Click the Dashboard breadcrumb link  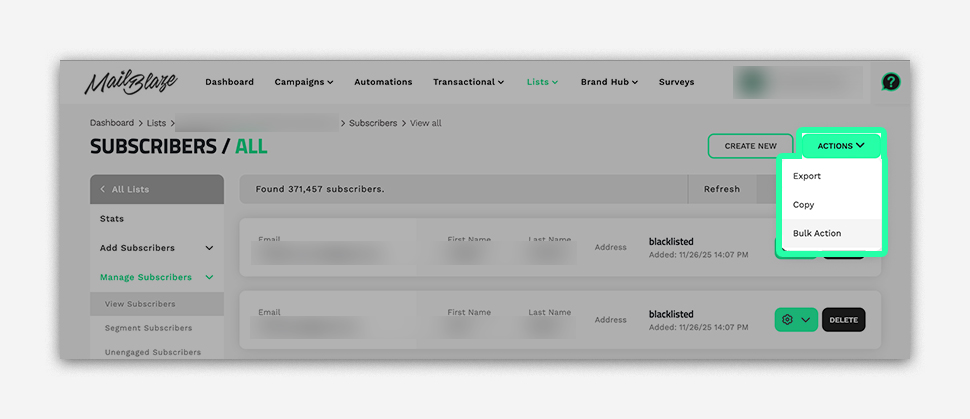[x=111, y=123]
